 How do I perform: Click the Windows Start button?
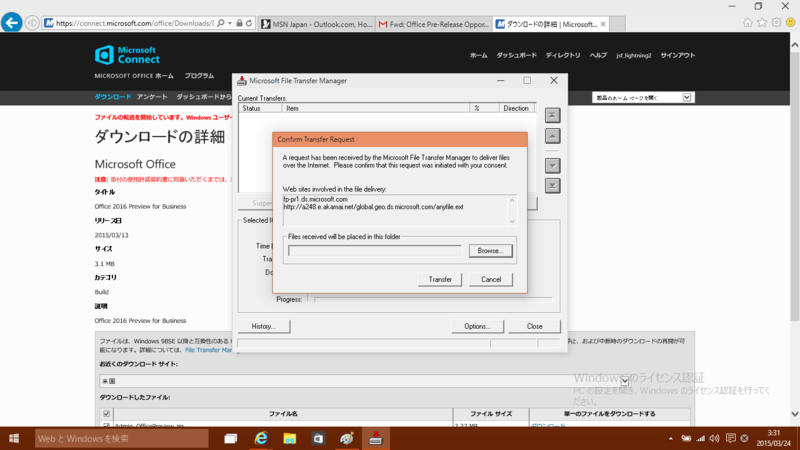coord(14,438)
